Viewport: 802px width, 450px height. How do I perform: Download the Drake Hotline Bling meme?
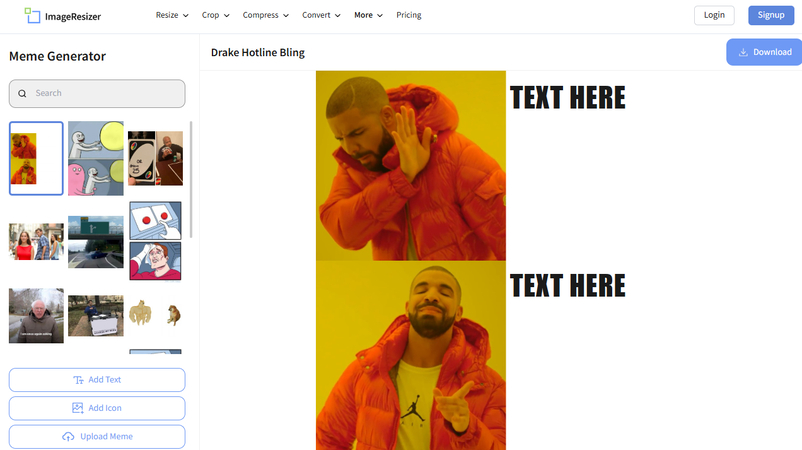click(764, 52)
